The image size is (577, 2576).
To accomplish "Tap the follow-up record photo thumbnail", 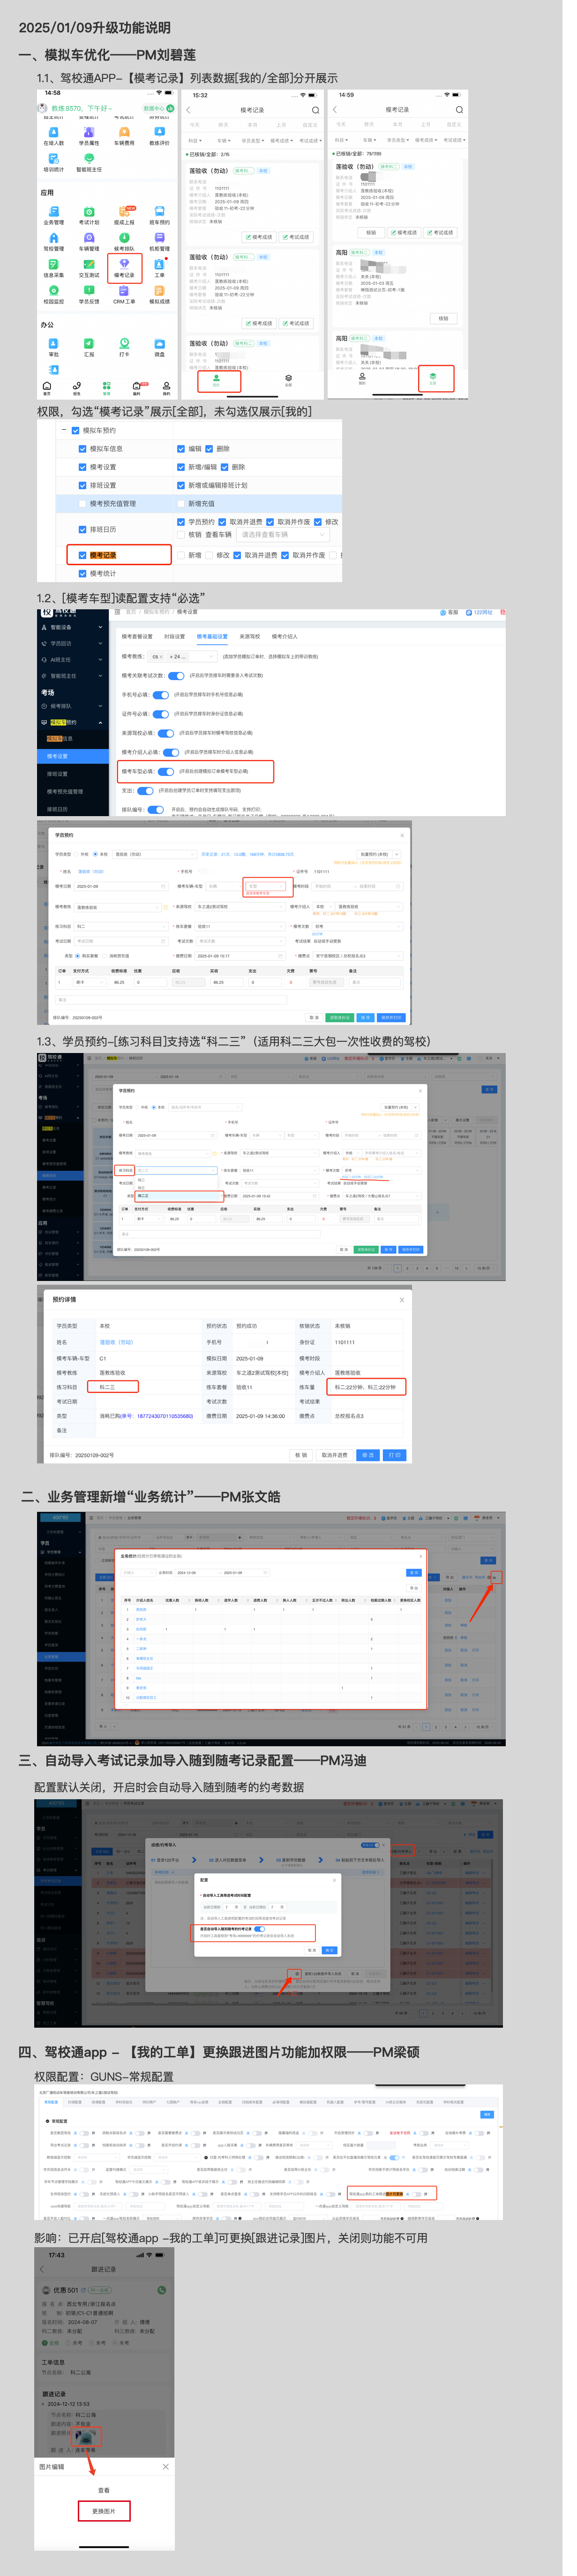I will tap(86, 2437).
